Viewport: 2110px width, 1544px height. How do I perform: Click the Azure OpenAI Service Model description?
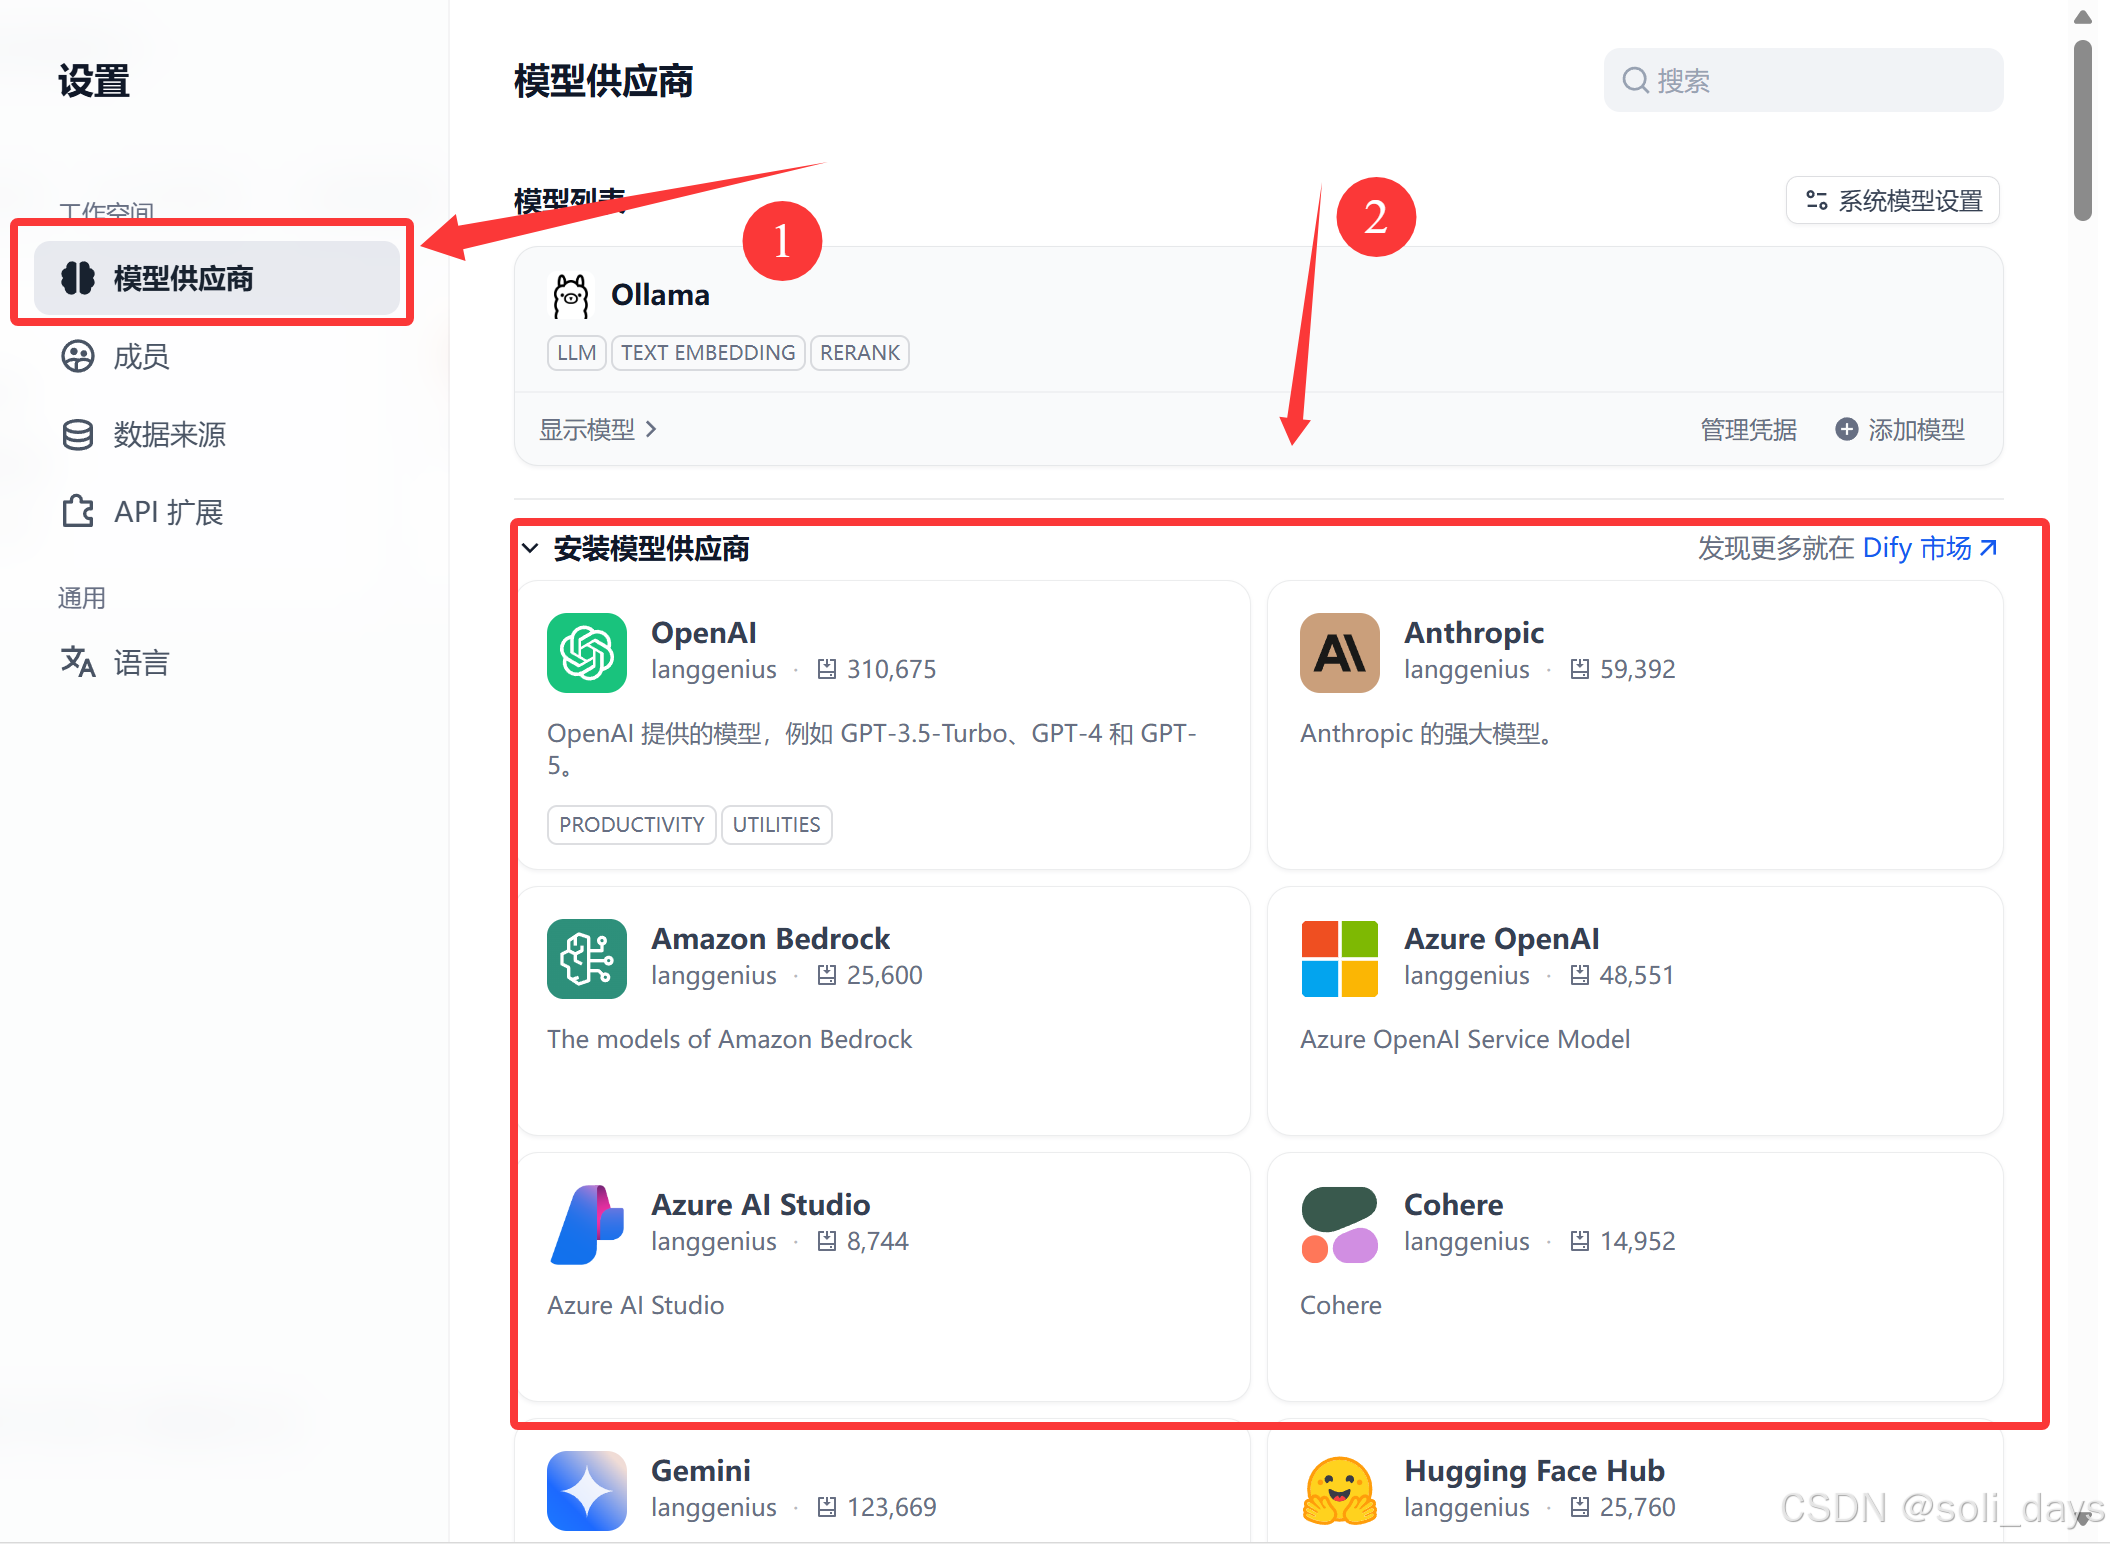[x=1464, y=1039]
